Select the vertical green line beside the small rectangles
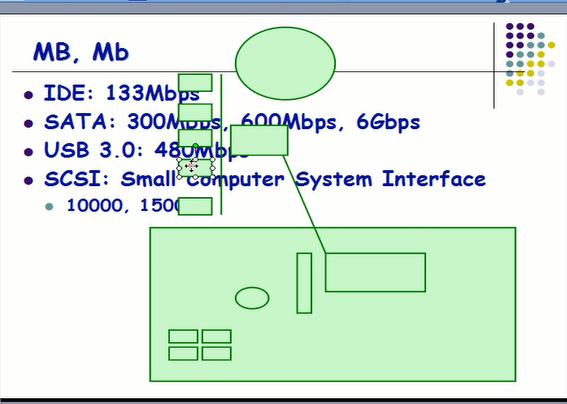The height and width of the screenshot is (404, 567). point(221,144)
